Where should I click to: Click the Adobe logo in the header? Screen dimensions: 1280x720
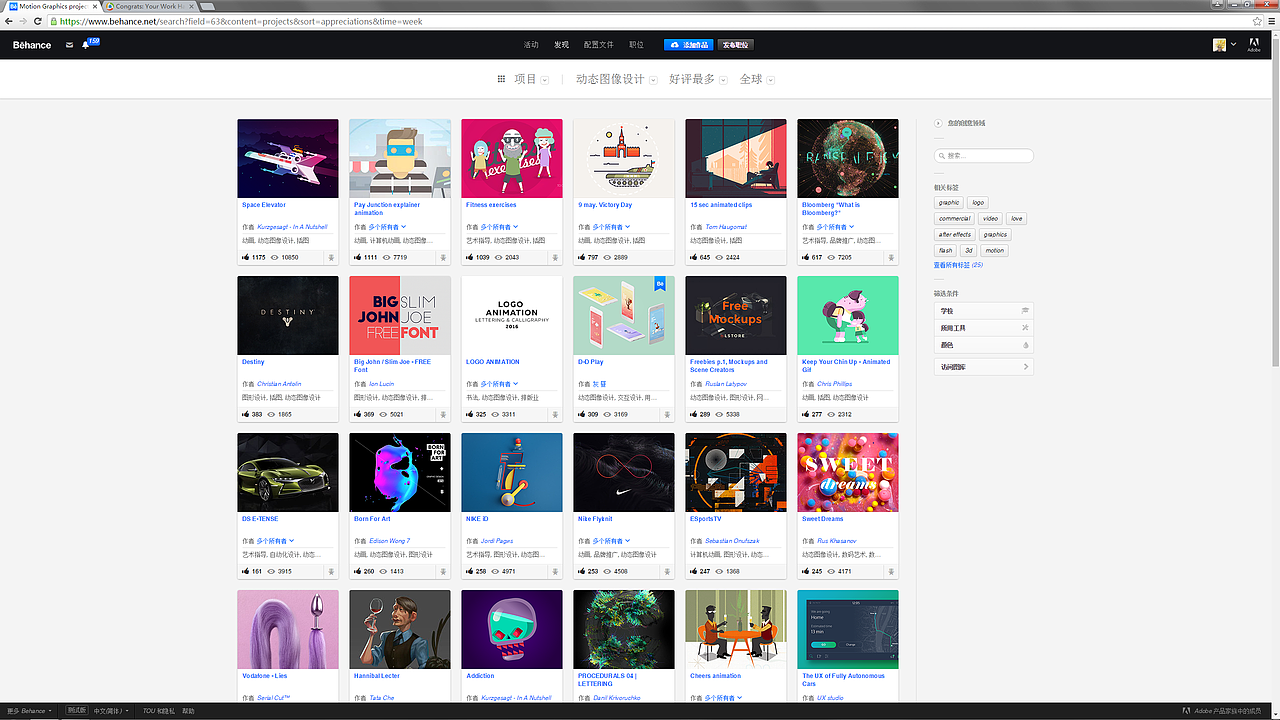[1254, 45]
